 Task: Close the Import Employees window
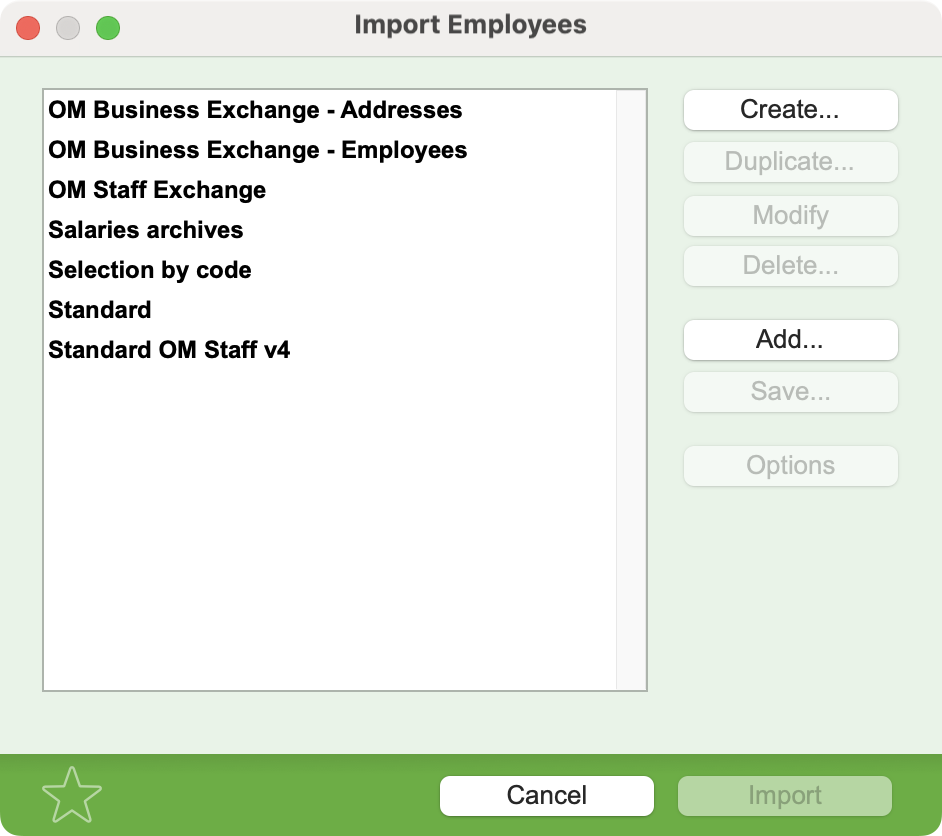pos(28,28)
